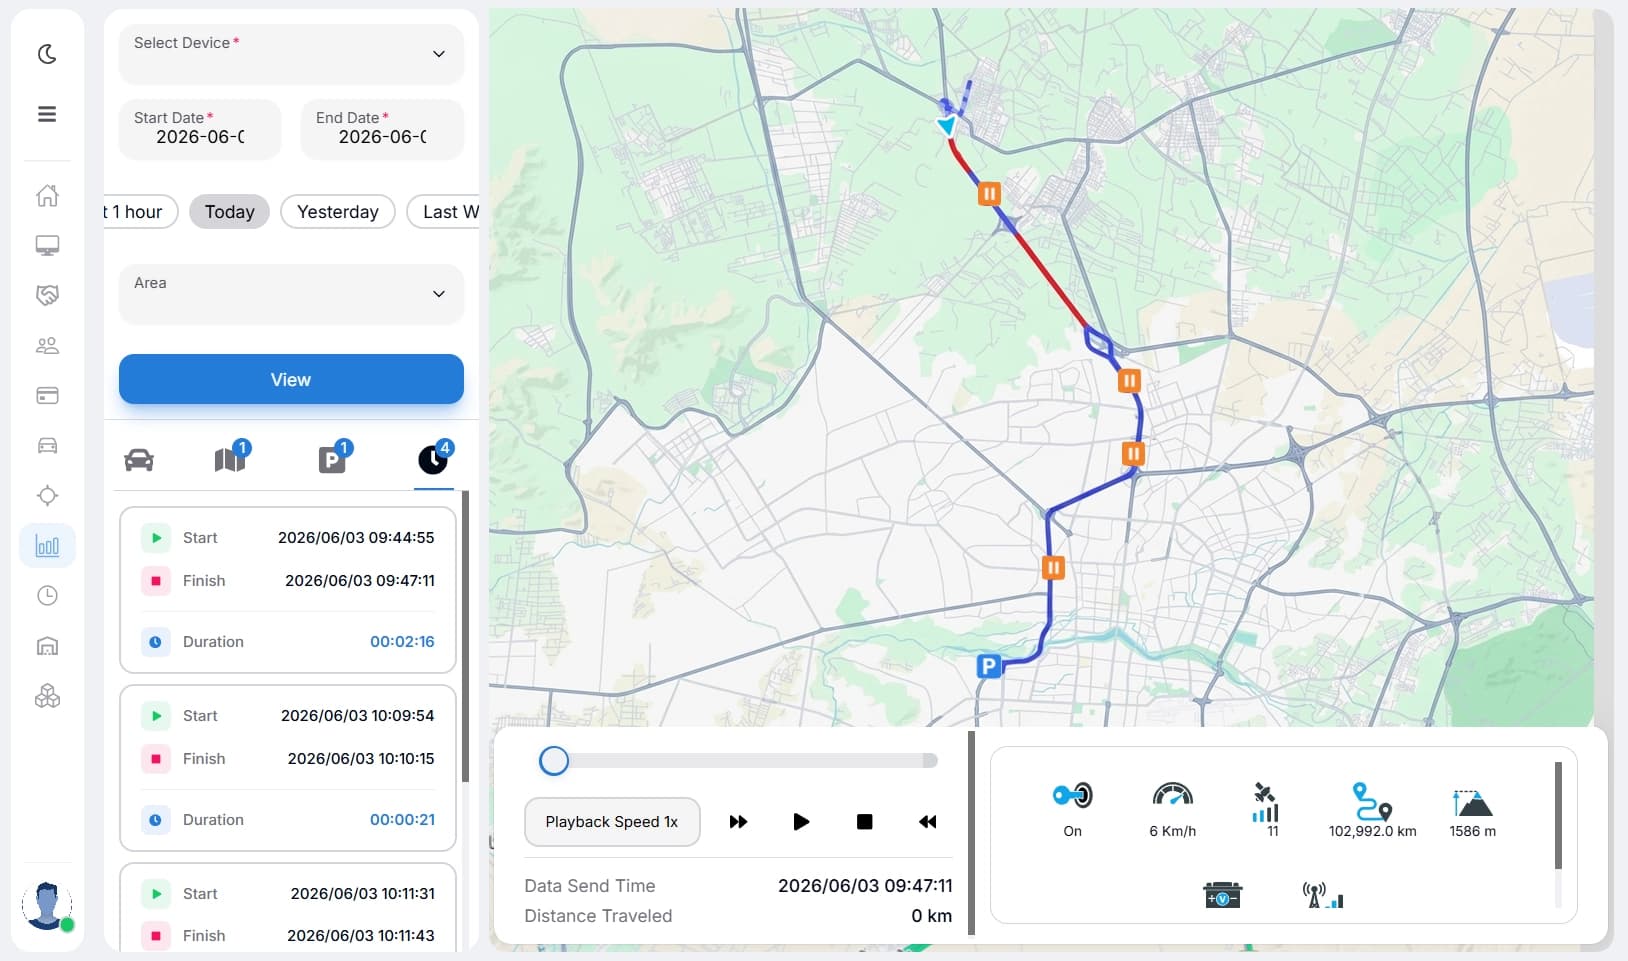This screenshot has width=1628, height=961.
Task: Click the blue View button
Action: coord(291,379)
